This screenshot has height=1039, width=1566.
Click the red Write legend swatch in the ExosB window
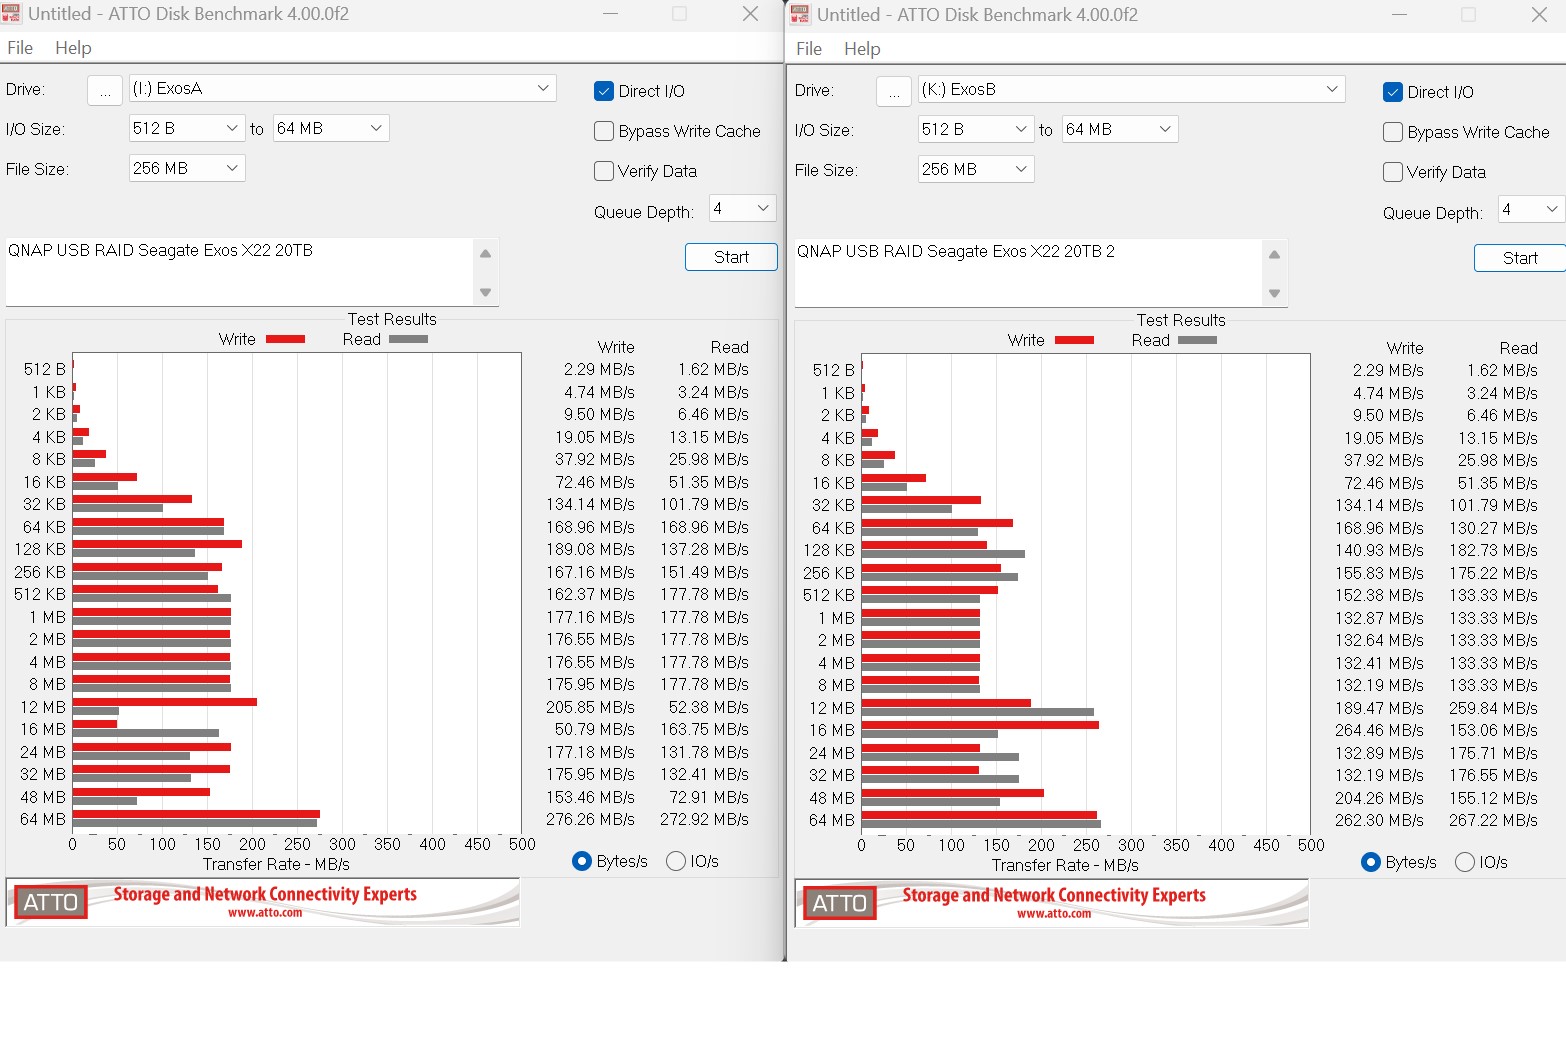[x=1074, y=340]
